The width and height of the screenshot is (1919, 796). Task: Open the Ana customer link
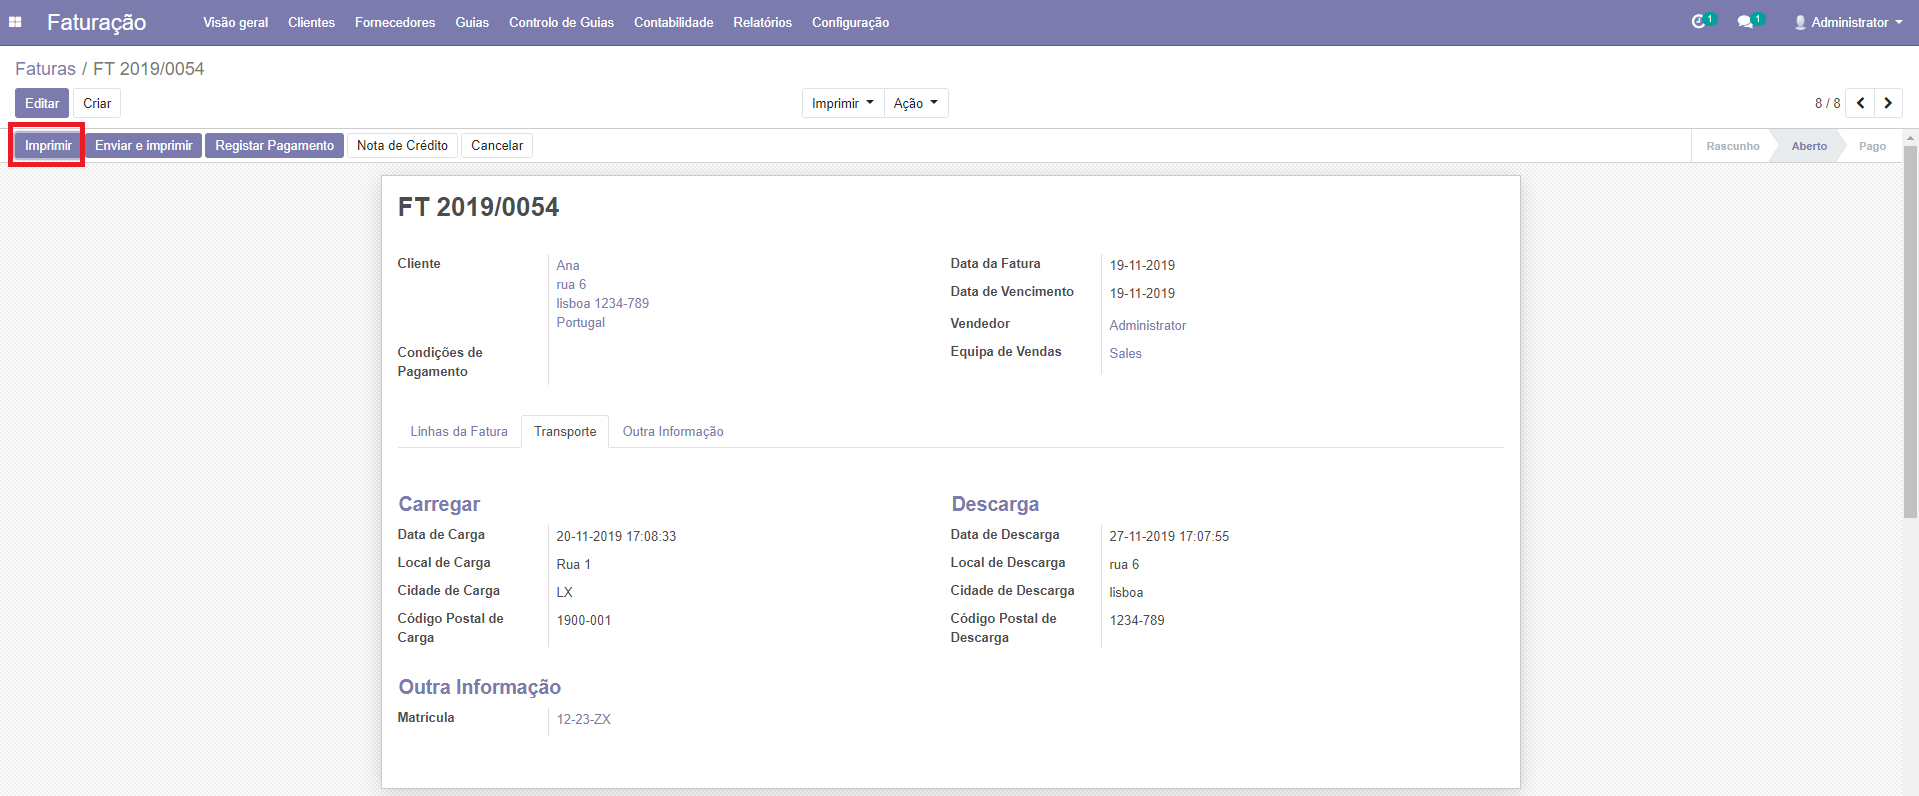pyautogui.click(x=568, y=265)
